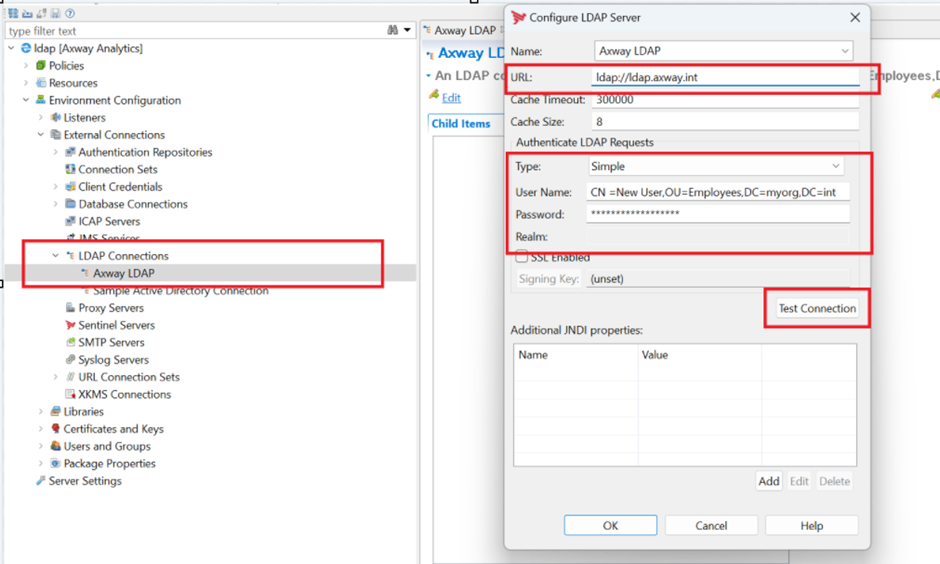Click the Users and Groups icon

point(56,446)
